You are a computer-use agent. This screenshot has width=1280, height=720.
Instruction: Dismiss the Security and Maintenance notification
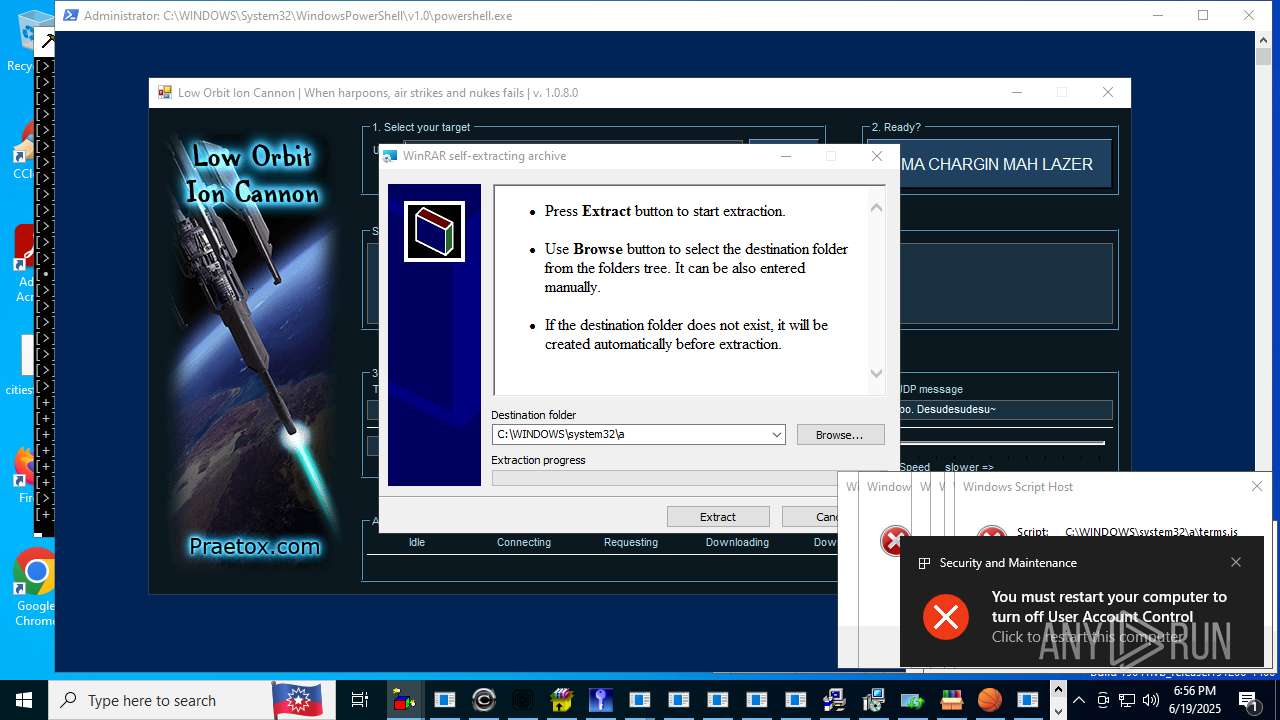(1236, 562)
